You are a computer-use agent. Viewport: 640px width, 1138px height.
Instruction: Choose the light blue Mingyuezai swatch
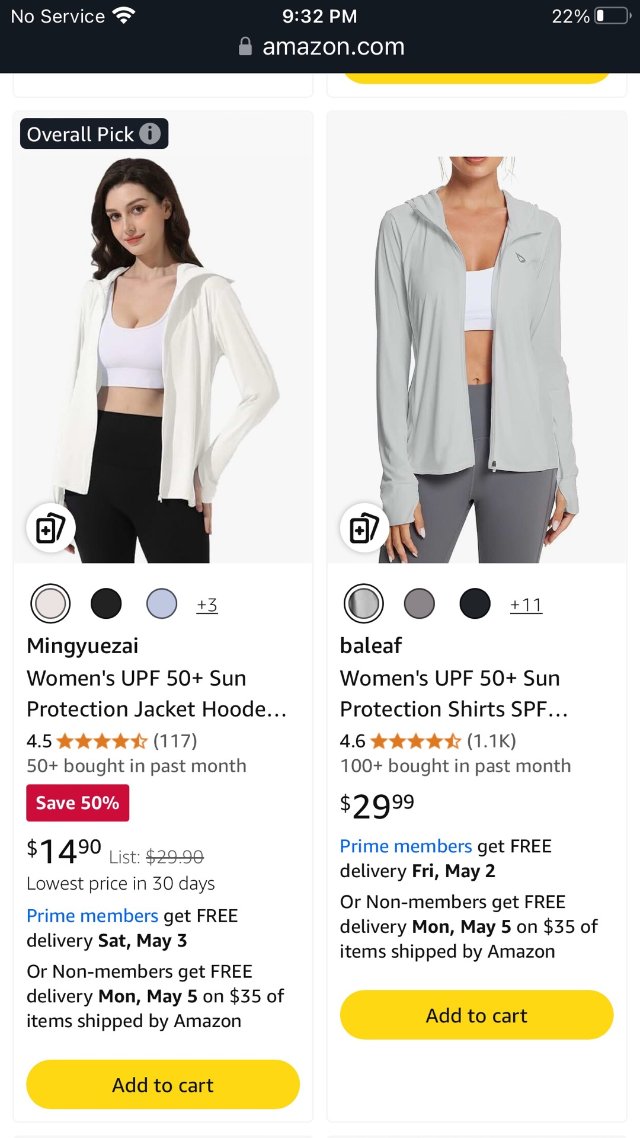click(162, 603)
